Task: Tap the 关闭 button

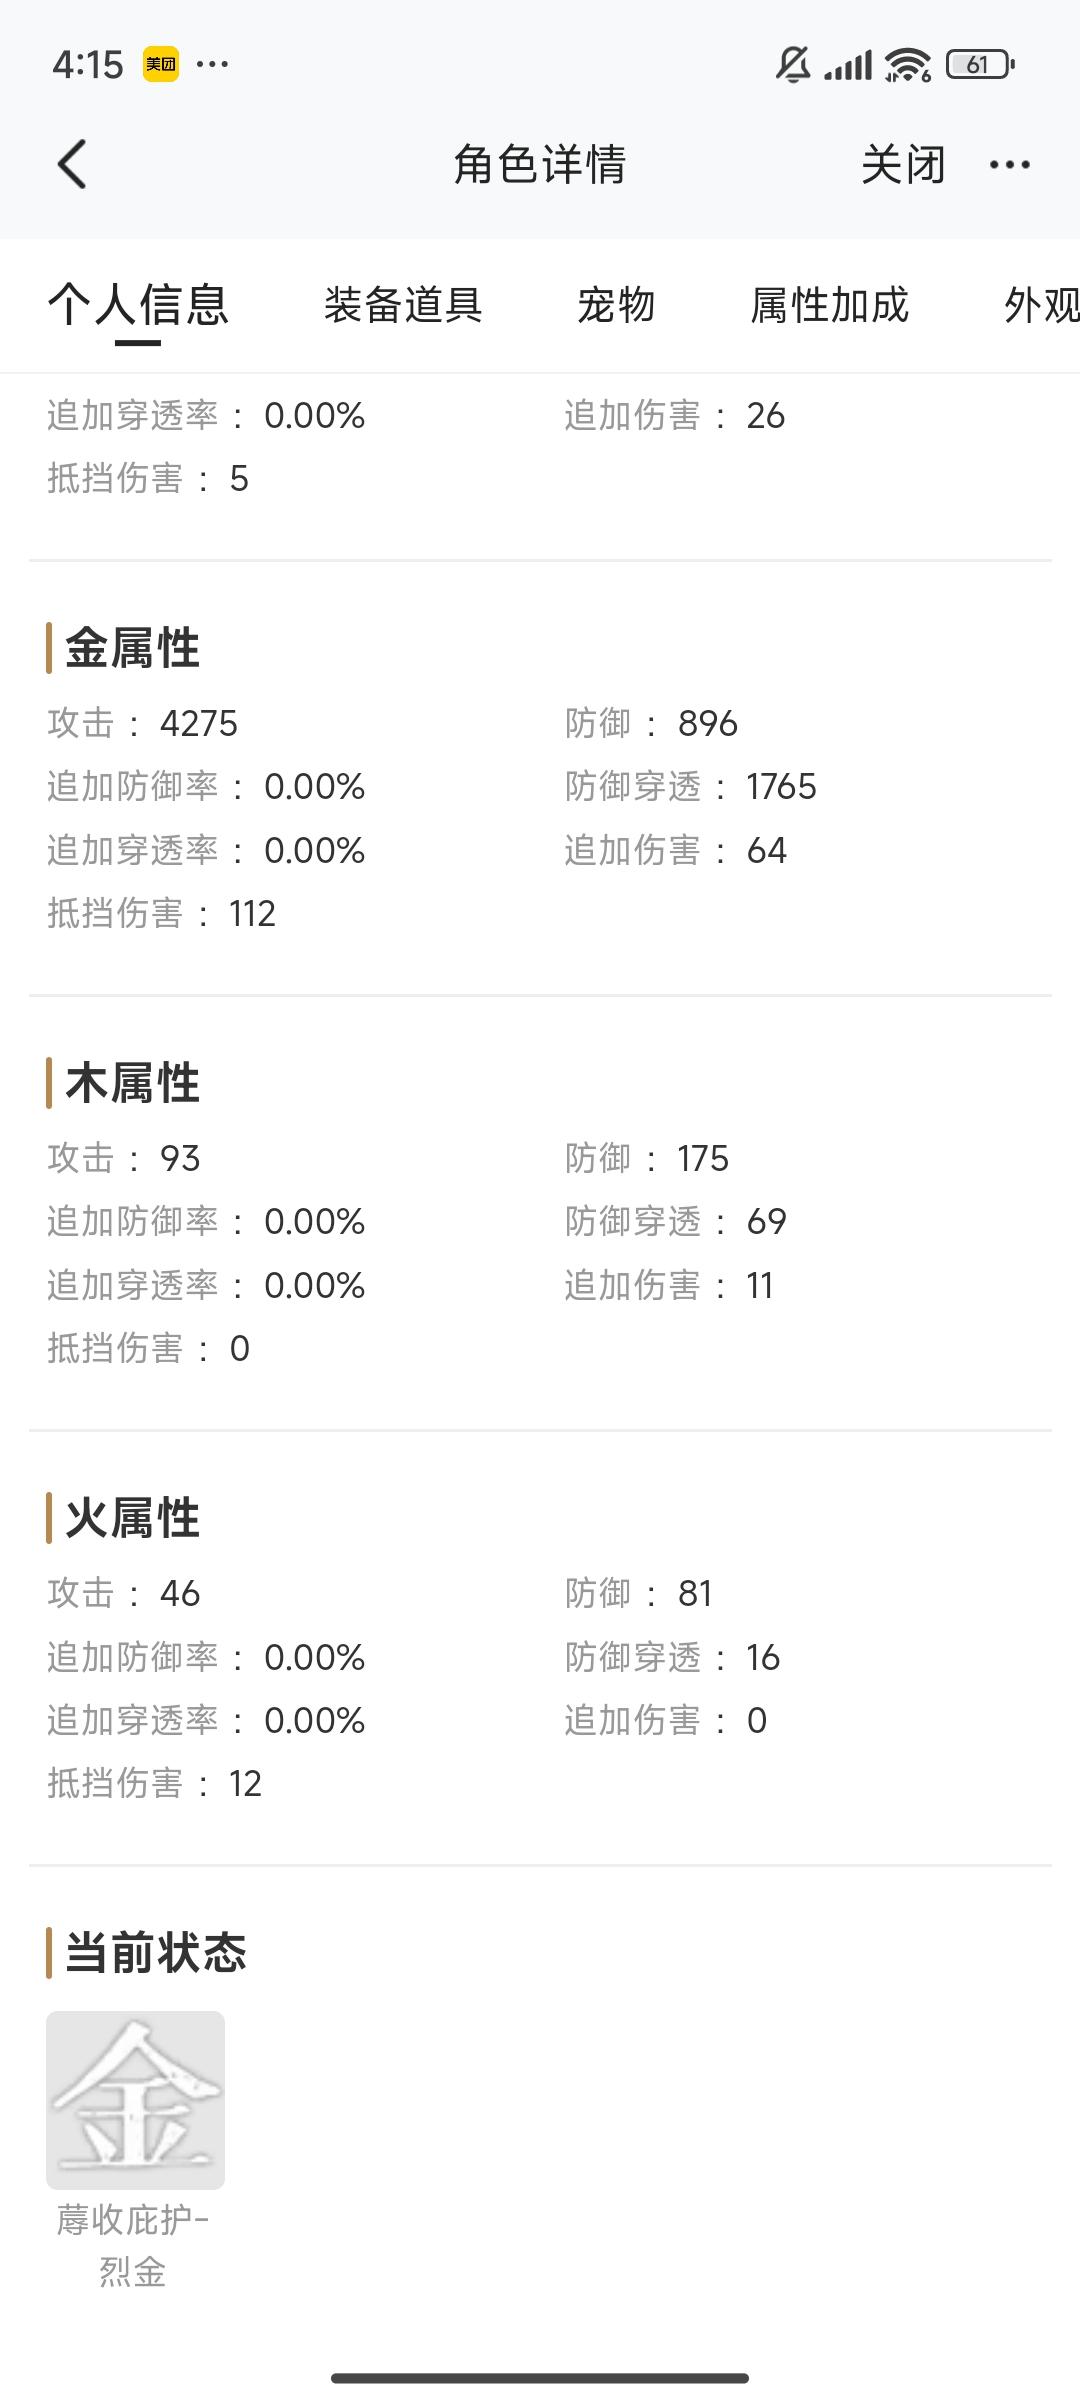Action: pos(903,165)
